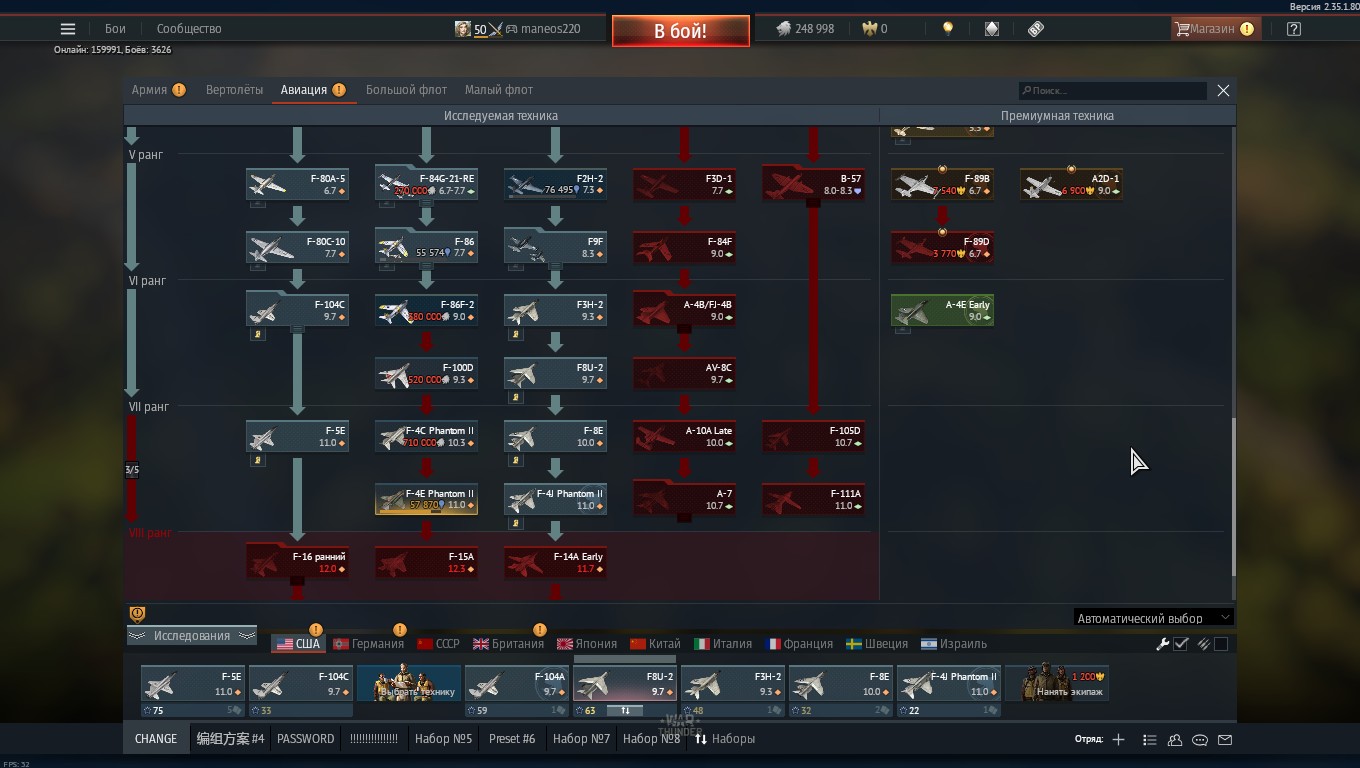Switch to the Большой флот tab
Viewport: 1360px width, 768px height.
(x=406, y=90)
